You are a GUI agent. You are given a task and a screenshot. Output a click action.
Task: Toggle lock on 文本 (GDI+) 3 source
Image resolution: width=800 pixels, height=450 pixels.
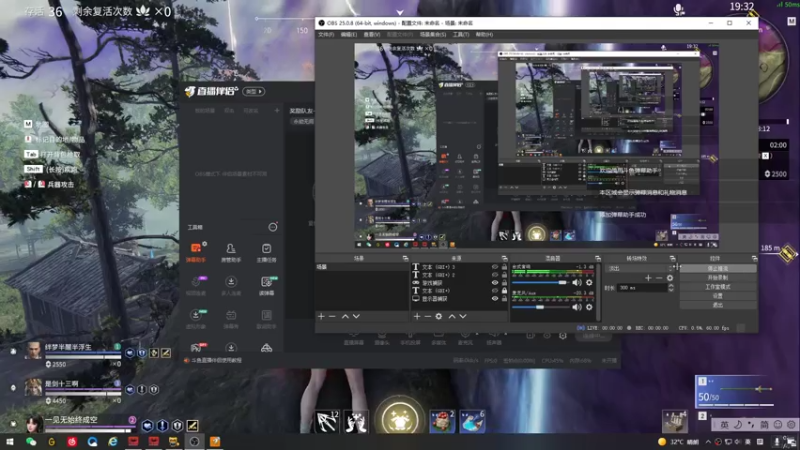click(504, 267)
